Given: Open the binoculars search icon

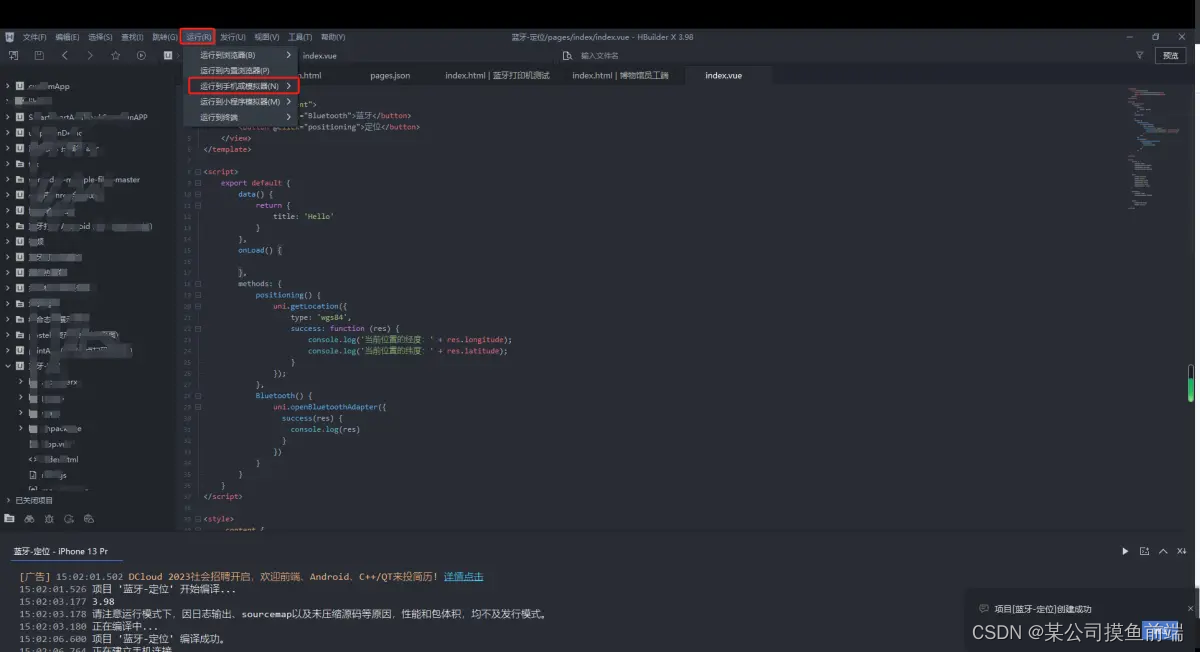Looking at the screenshot, I should (x=29, y=519).
